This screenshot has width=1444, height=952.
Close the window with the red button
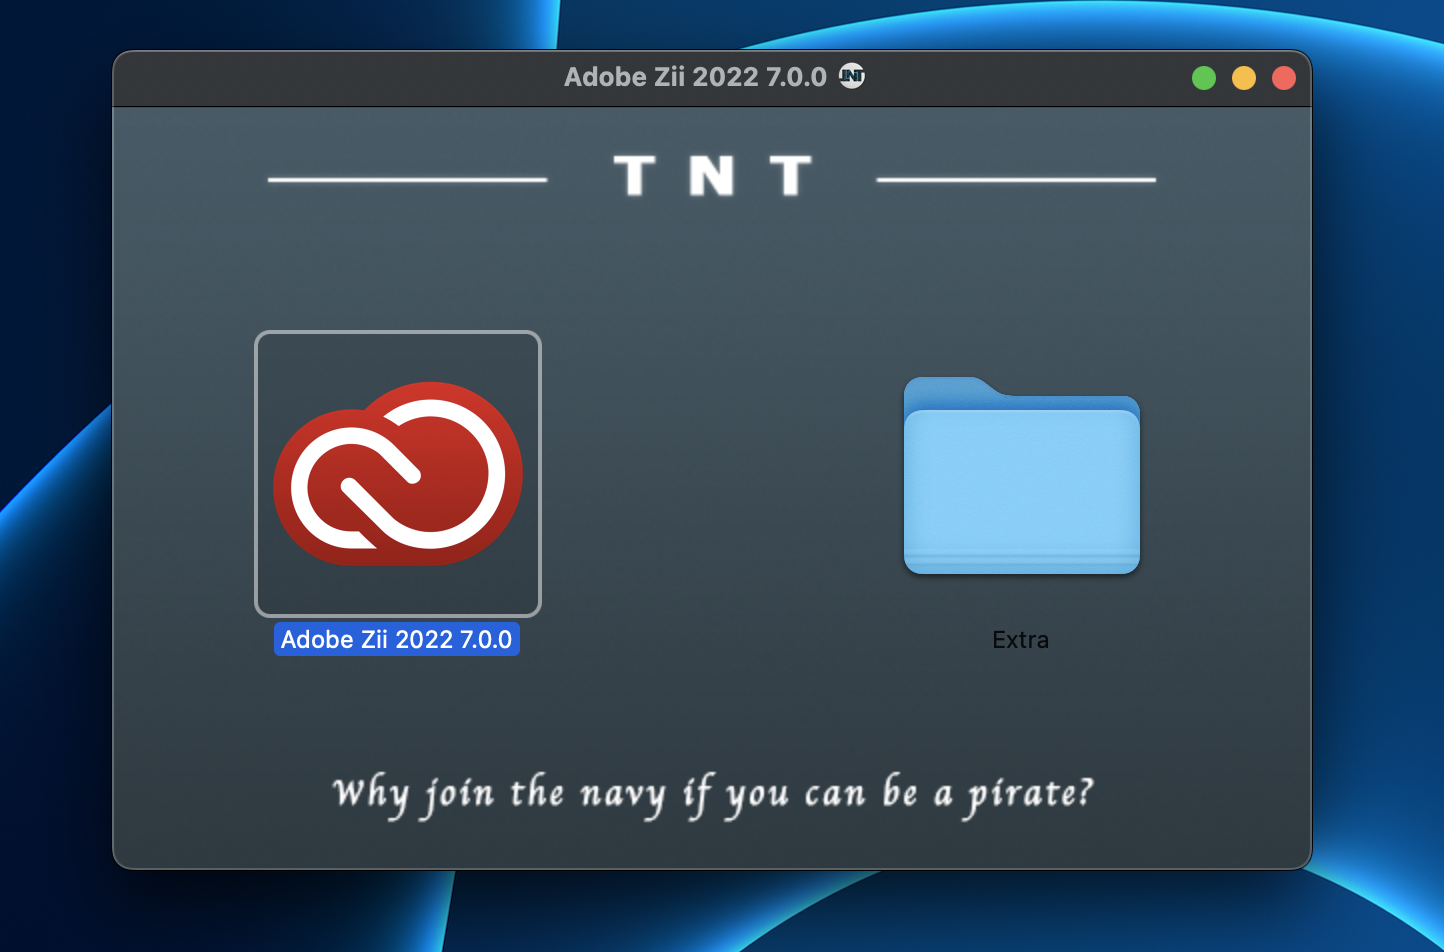point(1284,78)
